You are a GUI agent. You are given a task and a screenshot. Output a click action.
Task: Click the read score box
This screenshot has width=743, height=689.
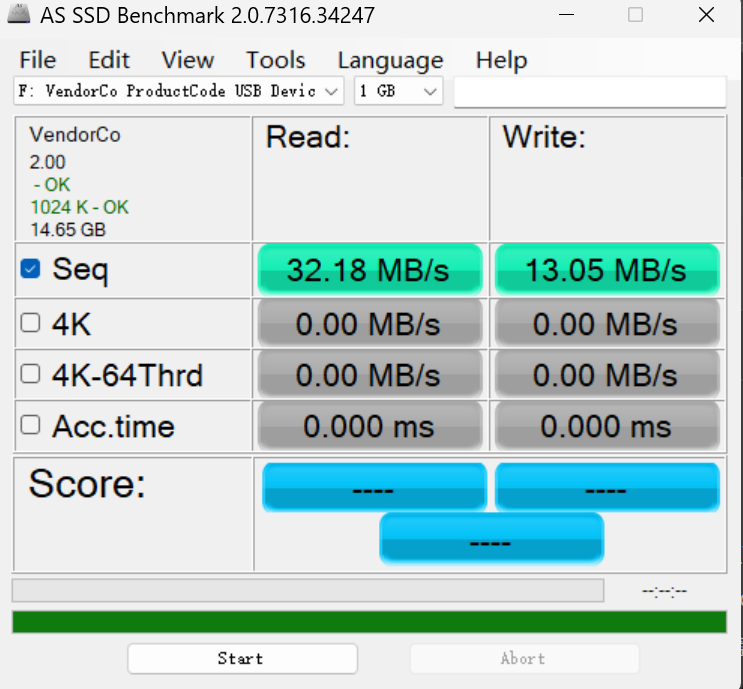[374, 487]
